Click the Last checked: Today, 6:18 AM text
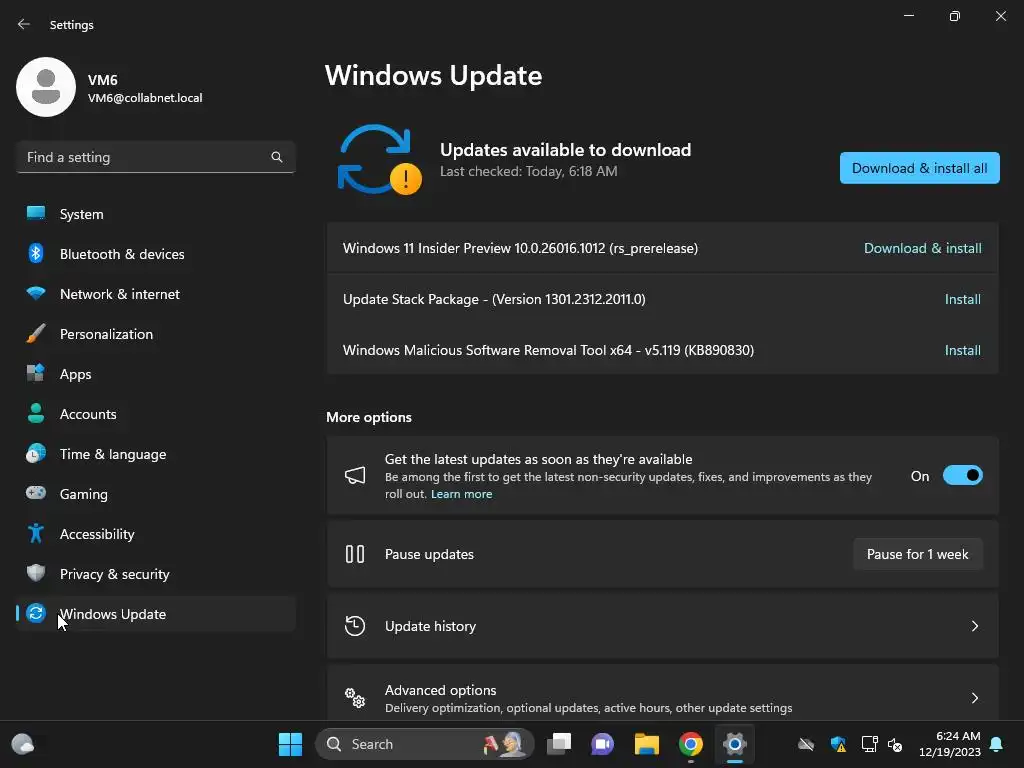Image resolution: width=1024 pixels, height=768 pixels. coord(528,171)
